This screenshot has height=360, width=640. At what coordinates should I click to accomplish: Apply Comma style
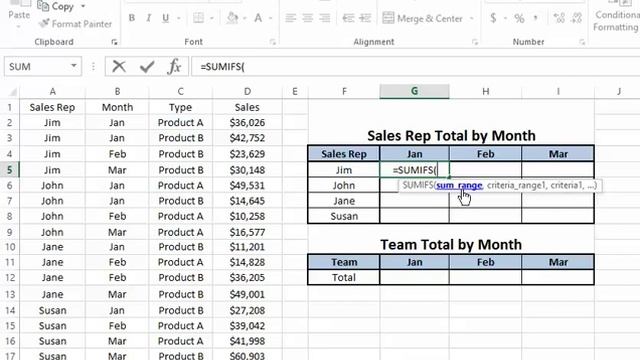coord(536,18)
